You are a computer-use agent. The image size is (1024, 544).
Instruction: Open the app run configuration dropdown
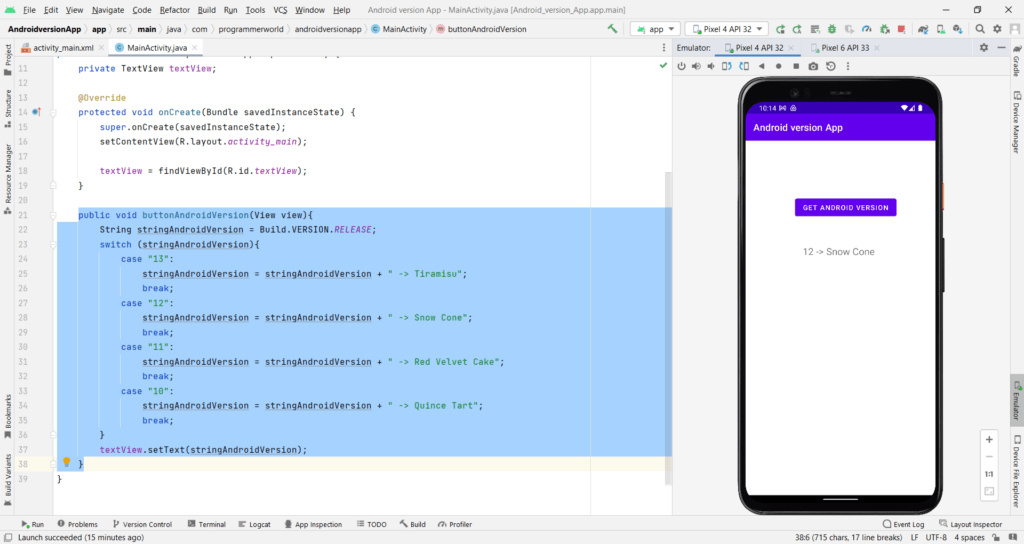click(655, 29)
